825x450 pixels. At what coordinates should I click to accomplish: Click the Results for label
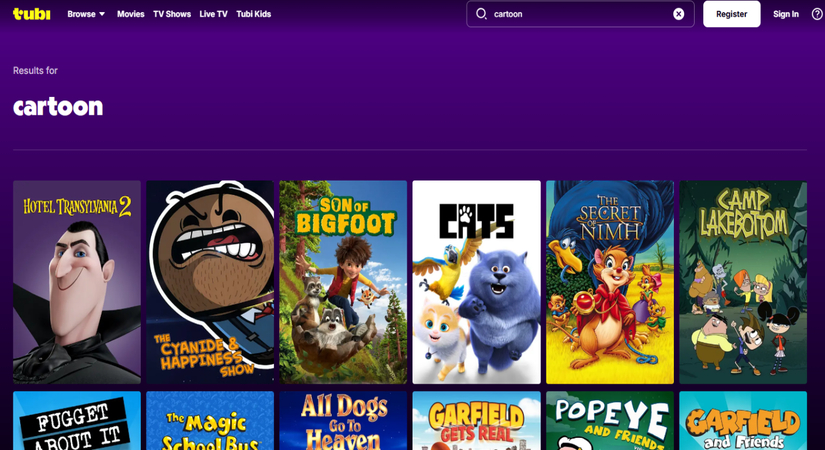tap(35, 71)
